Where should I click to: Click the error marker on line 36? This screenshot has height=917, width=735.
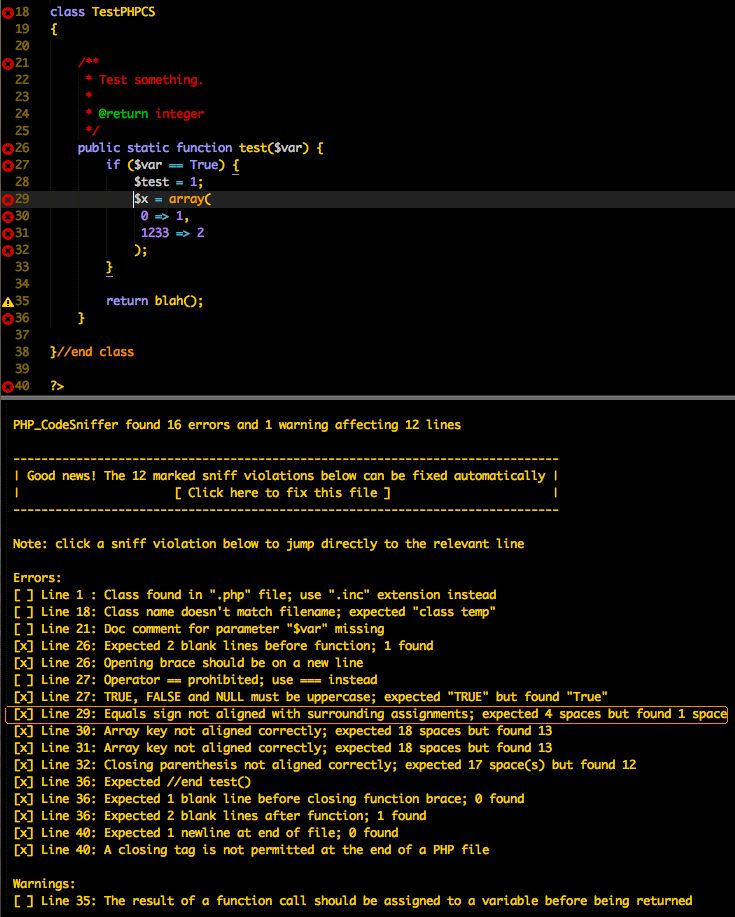coord(8,319)
